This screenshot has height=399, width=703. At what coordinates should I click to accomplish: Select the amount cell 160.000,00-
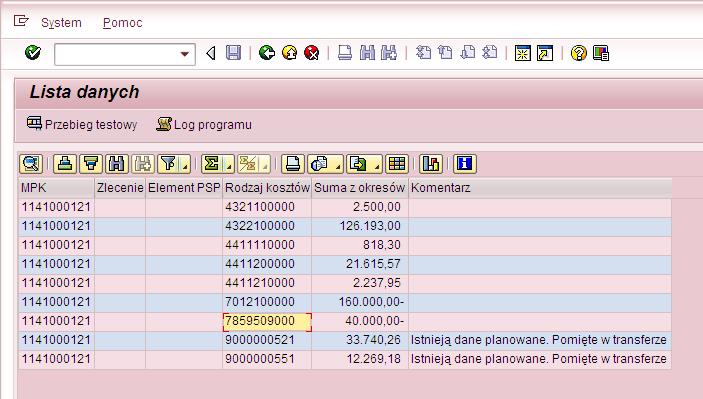click(x=360, y=302)
